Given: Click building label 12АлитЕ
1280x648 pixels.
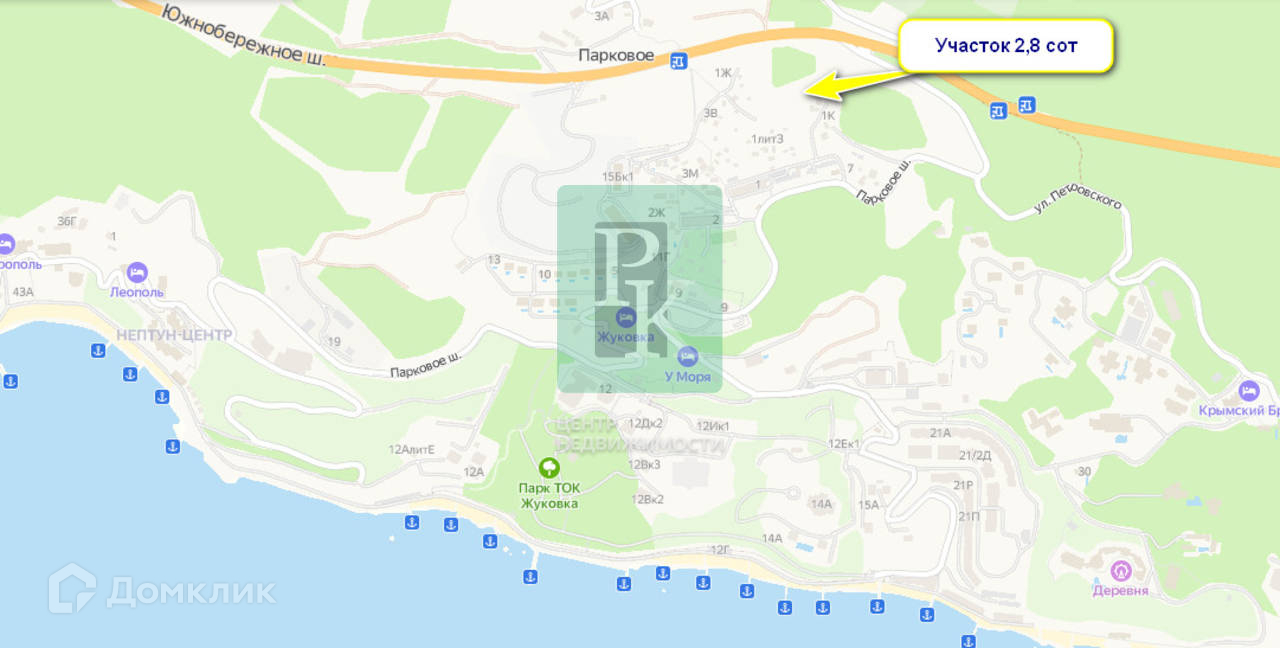Looking at the screenshot, I should tap(412, 449).
